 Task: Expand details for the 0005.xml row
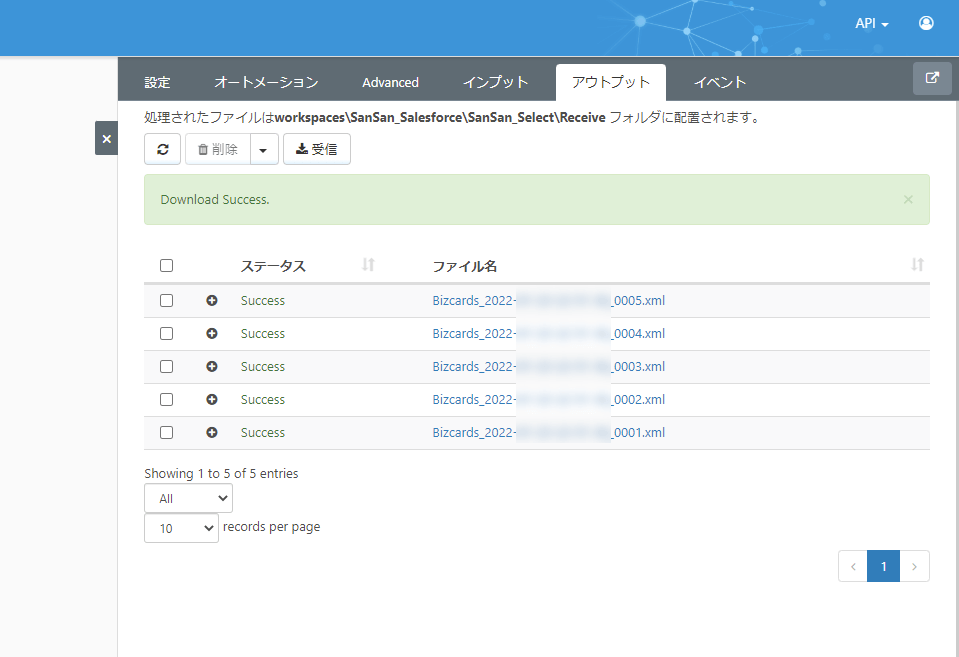click(x=212, y=301)
